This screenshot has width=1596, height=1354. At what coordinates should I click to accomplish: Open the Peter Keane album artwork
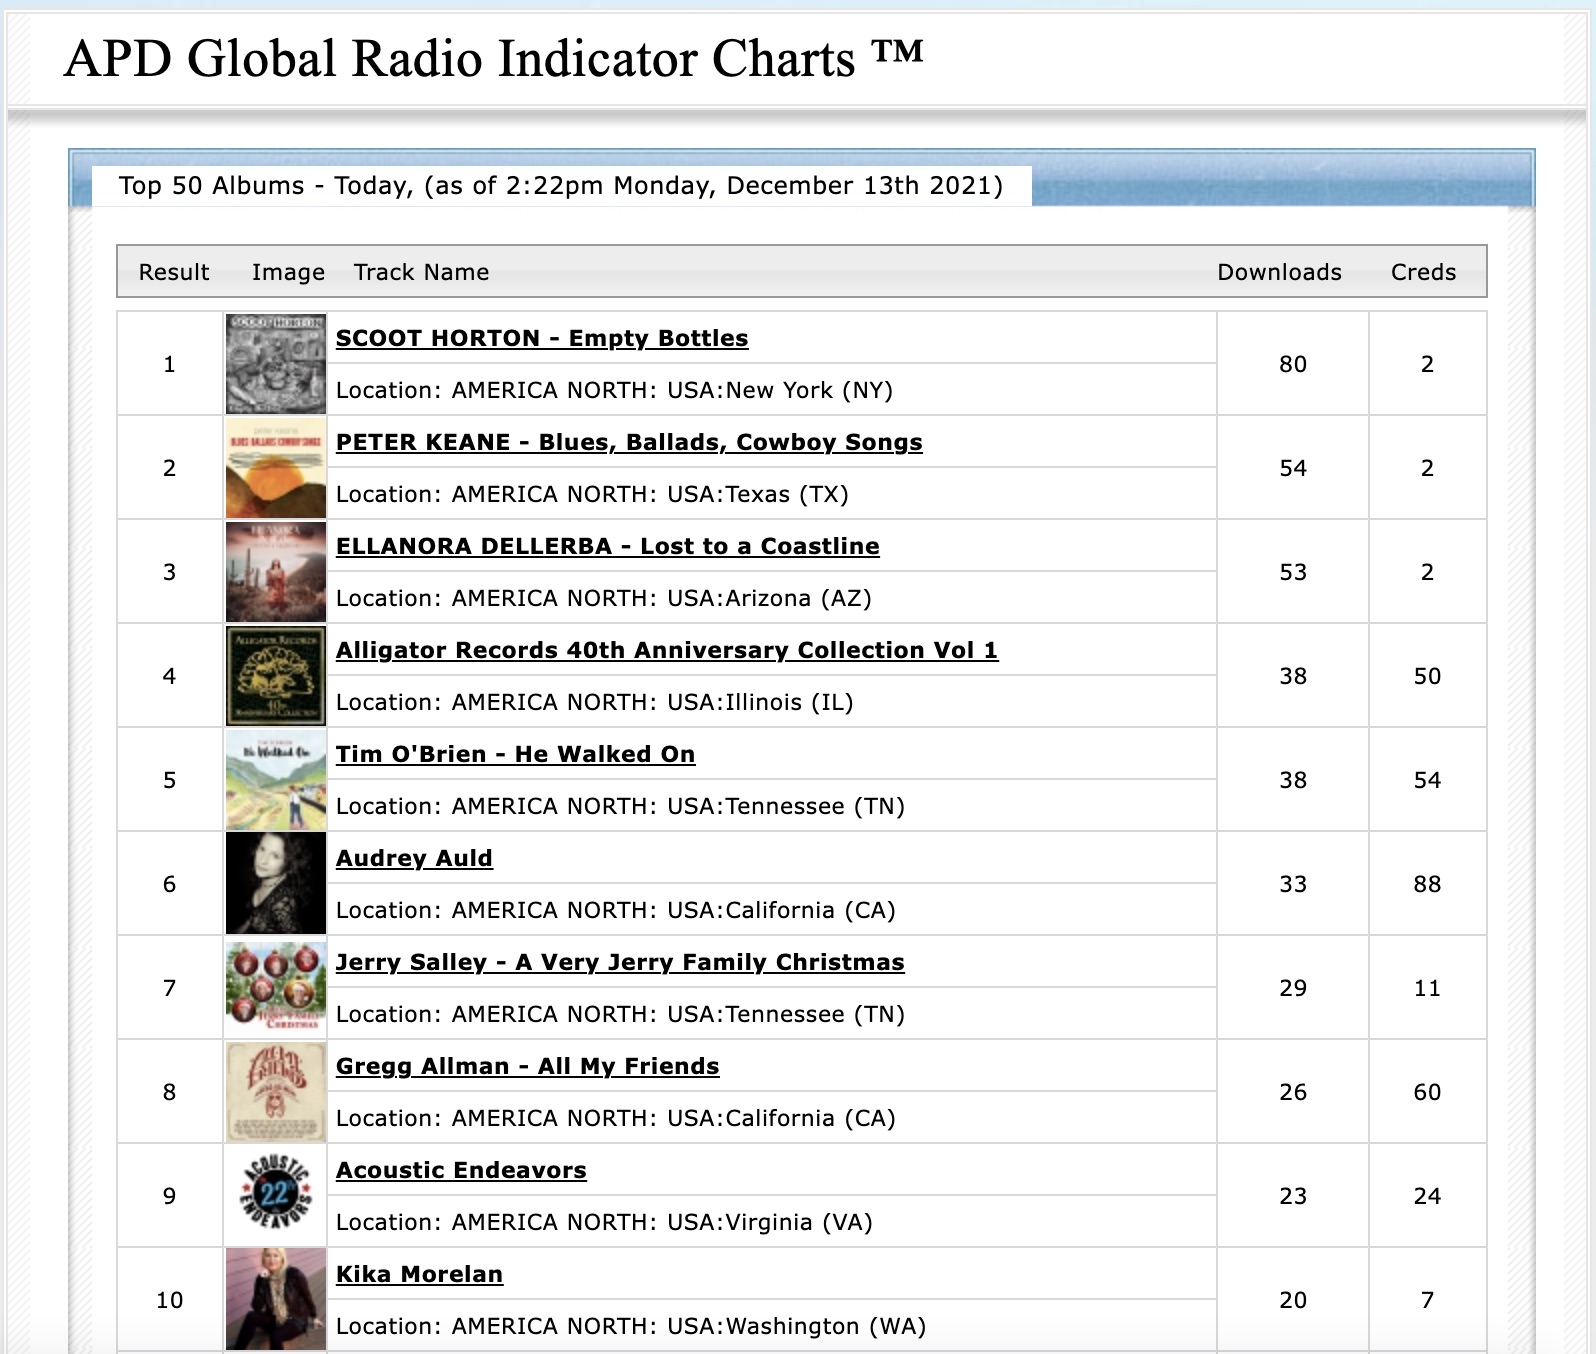(275, 468)
